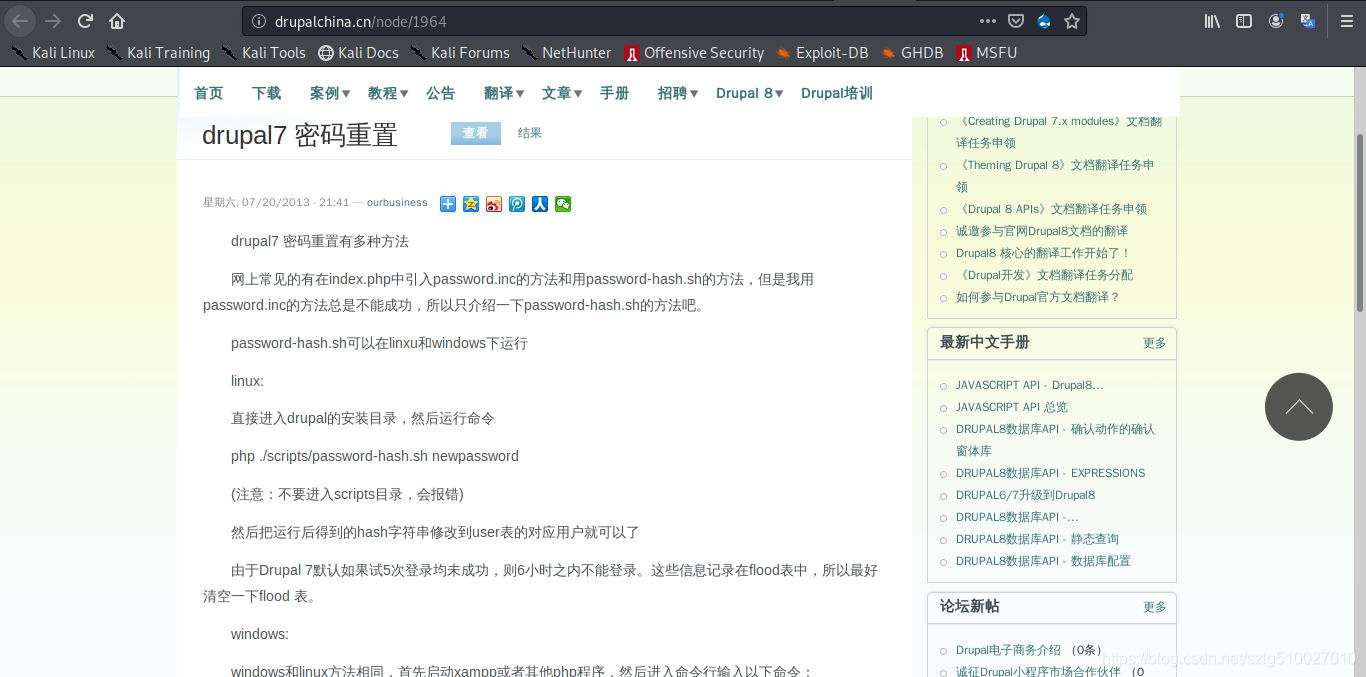1366x677 pixels.
Task: Reload the current page
Action: (86, 21)
